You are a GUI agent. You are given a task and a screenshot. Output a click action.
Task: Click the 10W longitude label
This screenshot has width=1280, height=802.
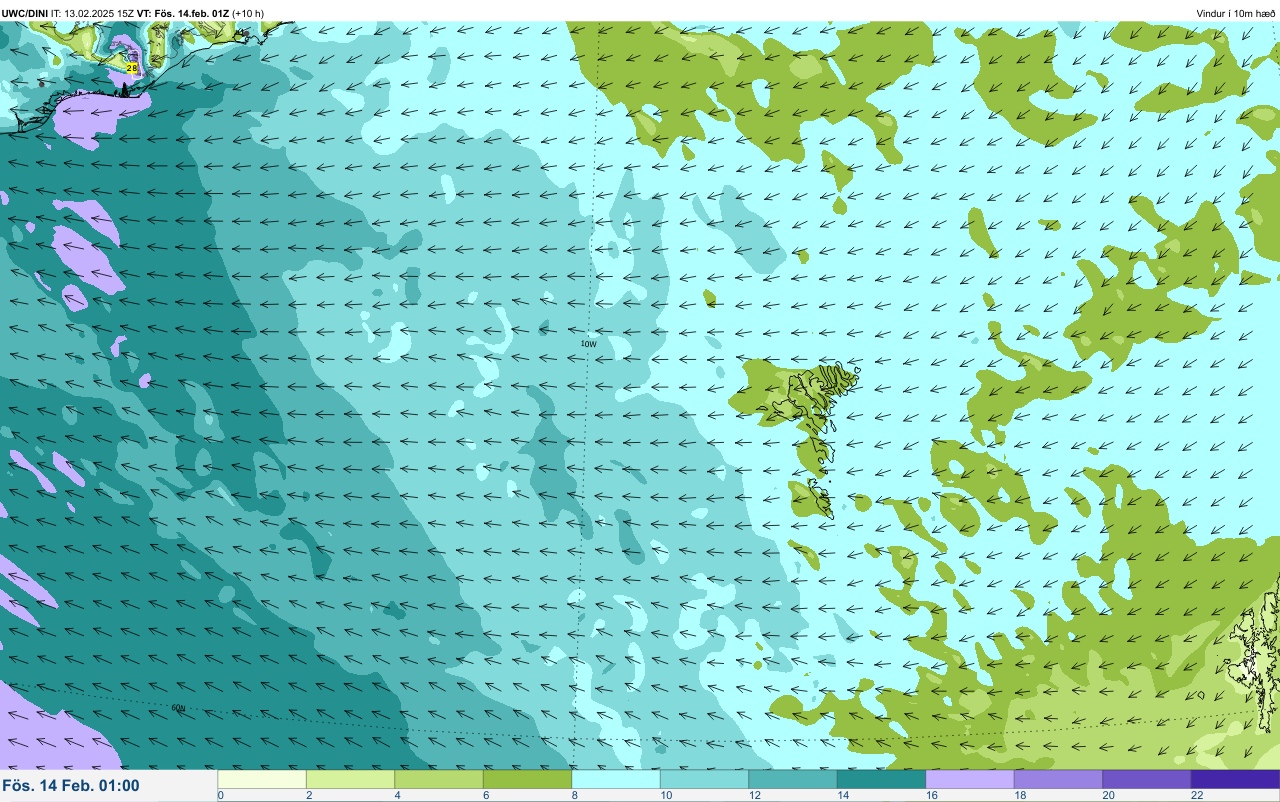[589, 344]
